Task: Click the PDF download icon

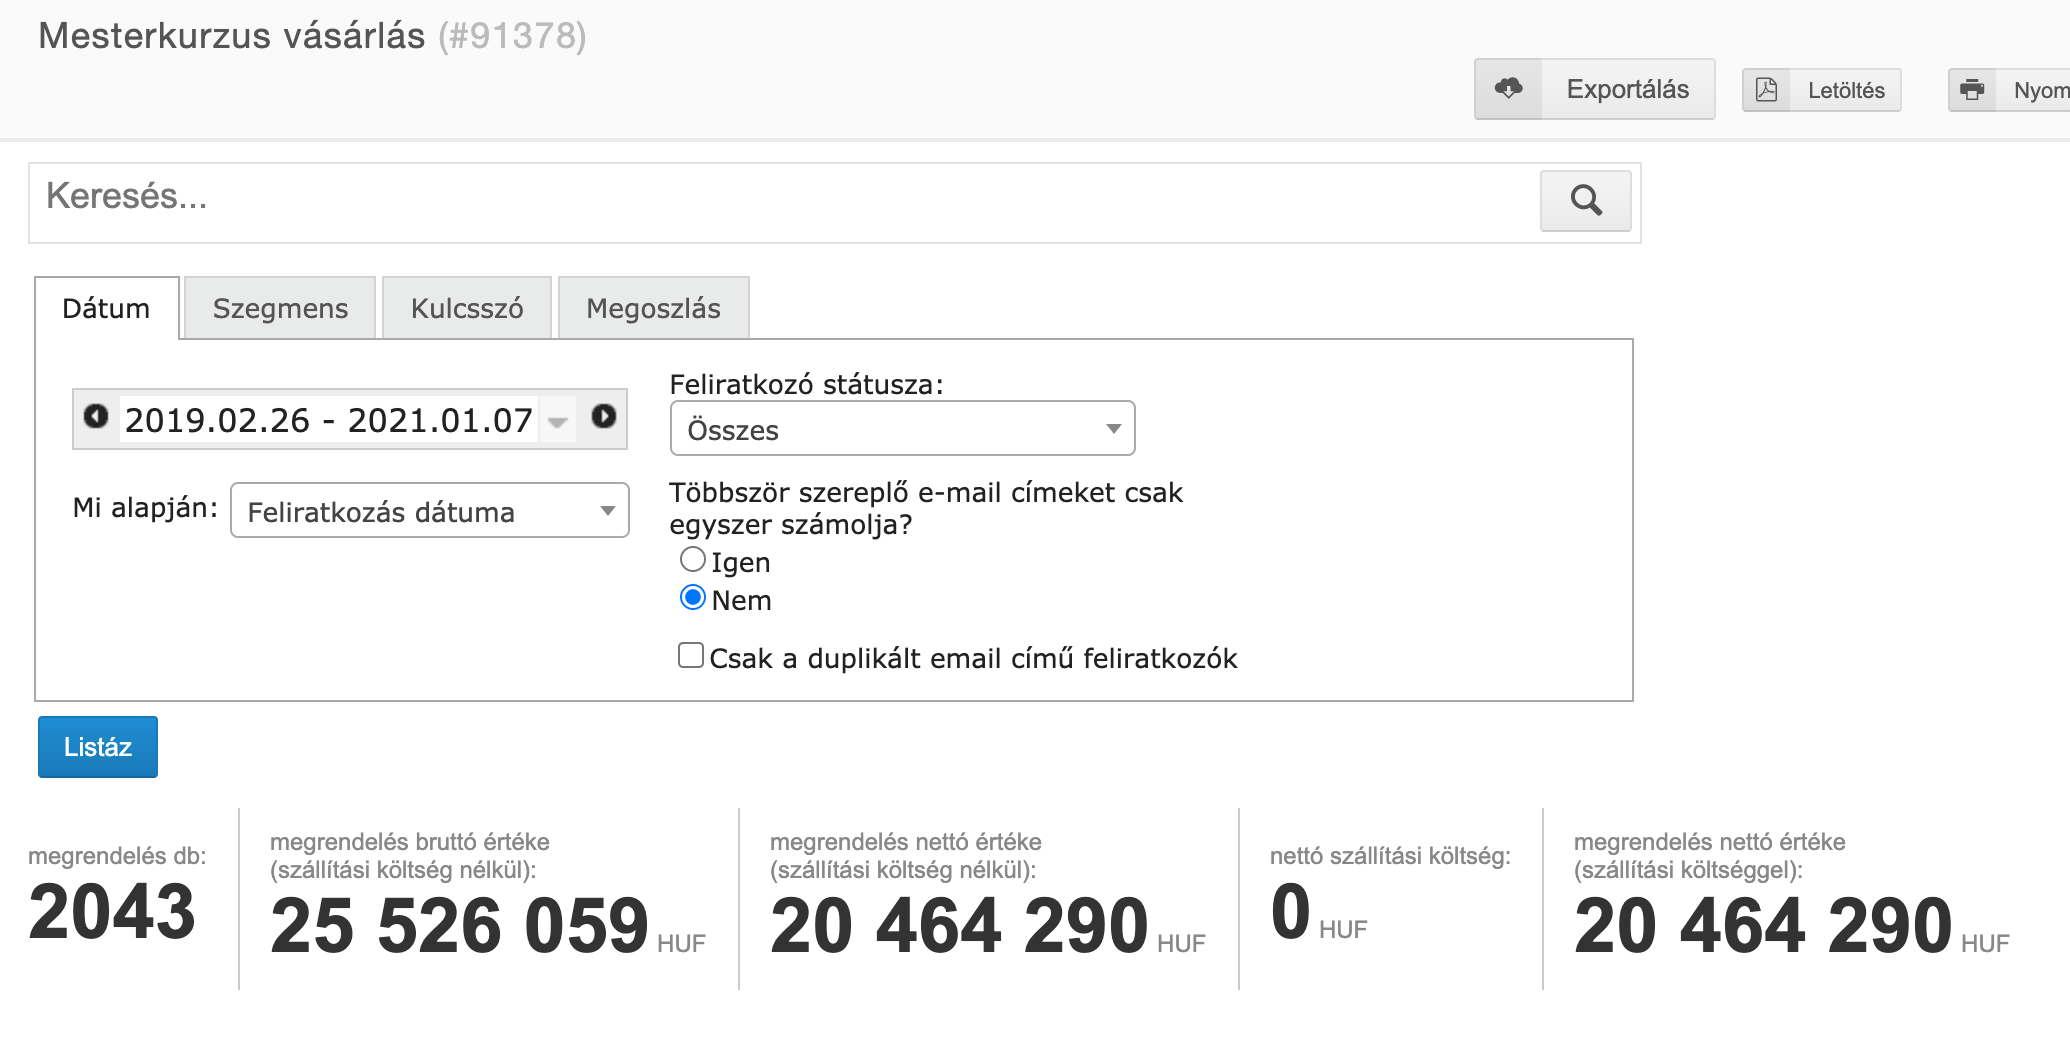Action: click(x=1767, y=90)
